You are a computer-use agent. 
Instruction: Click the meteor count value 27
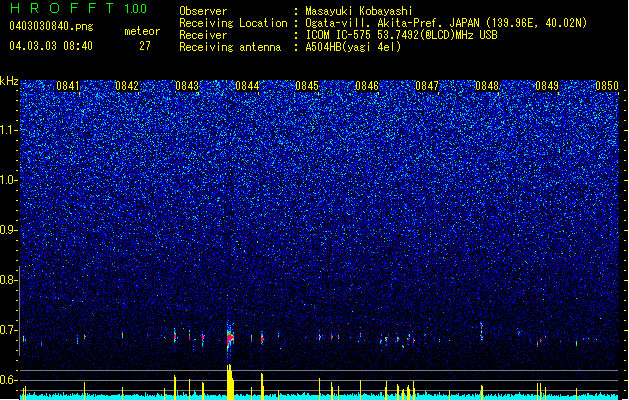click(145, 46)
